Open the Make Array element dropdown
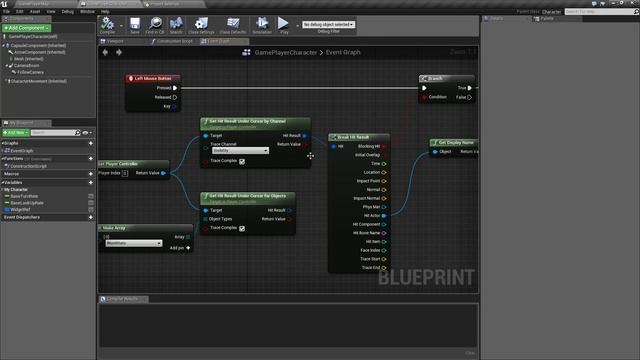The height and width of the screenshot is (360, 640). (x=133, y=243)
